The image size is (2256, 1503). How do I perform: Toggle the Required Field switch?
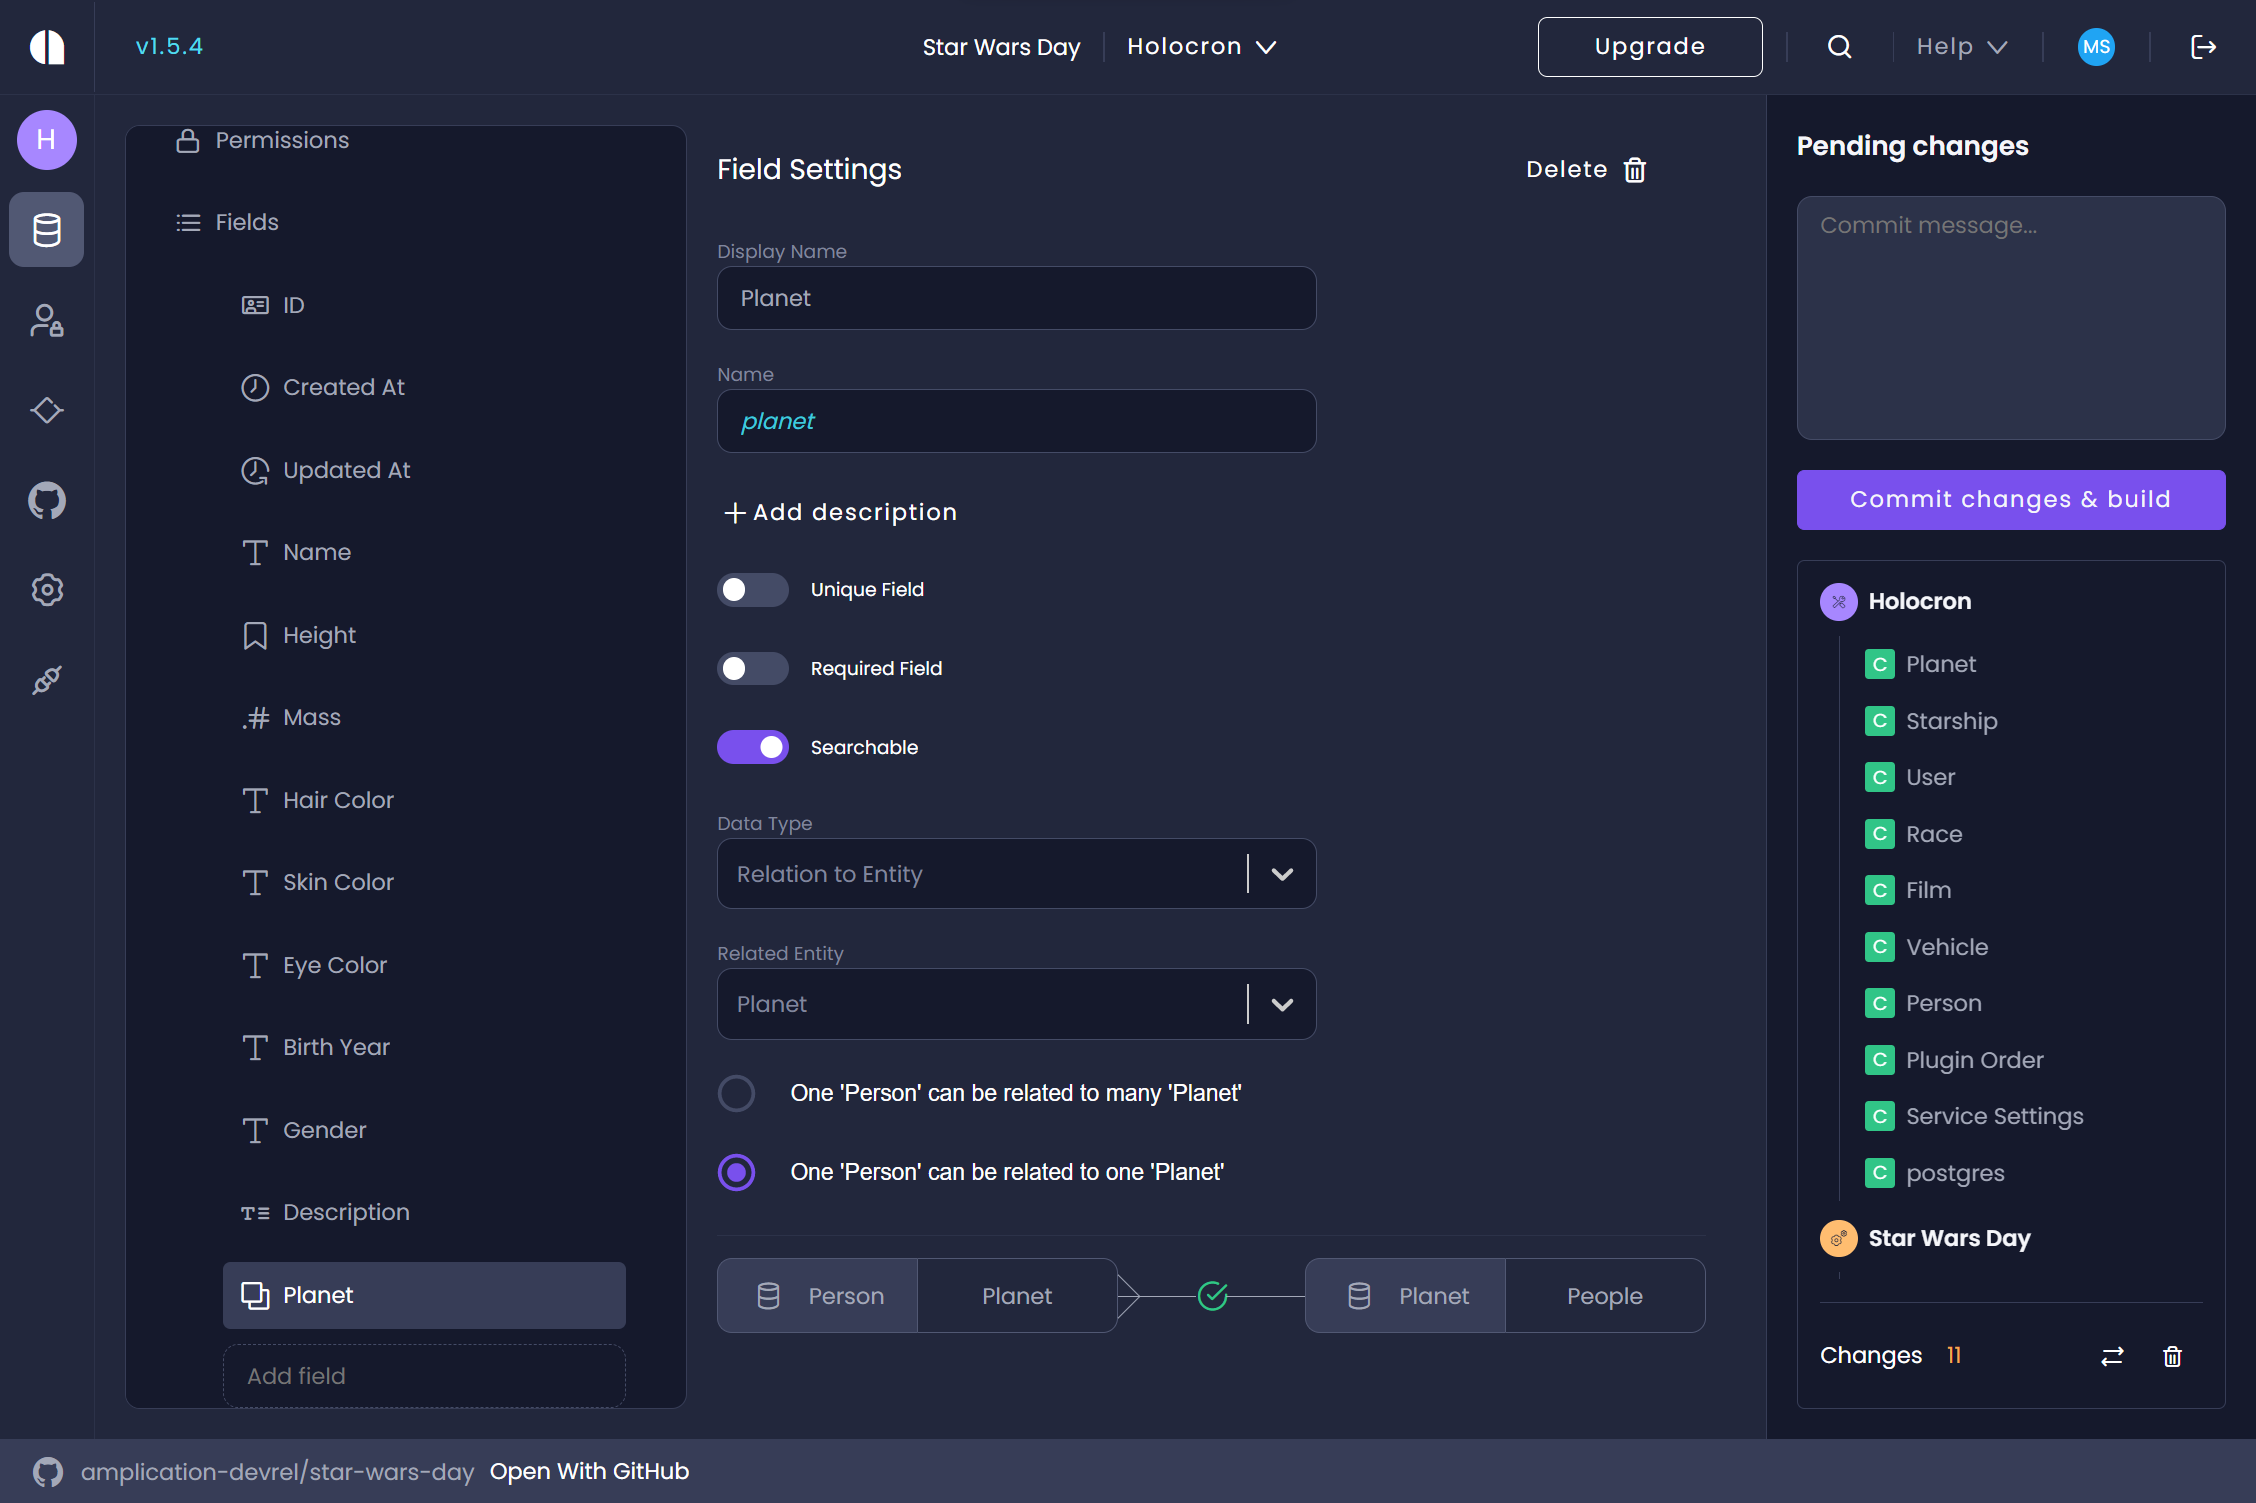point(753,669)
